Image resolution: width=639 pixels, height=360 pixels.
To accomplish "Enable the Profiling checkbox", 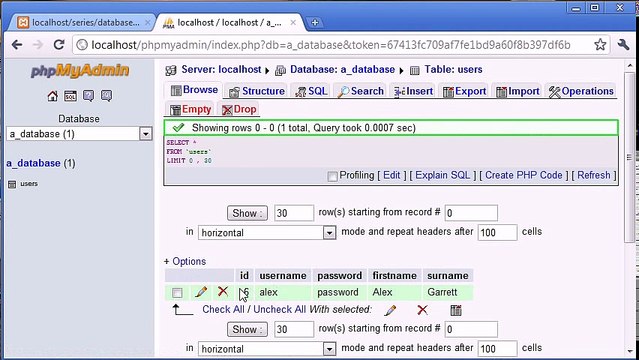I will coord(333,176).
